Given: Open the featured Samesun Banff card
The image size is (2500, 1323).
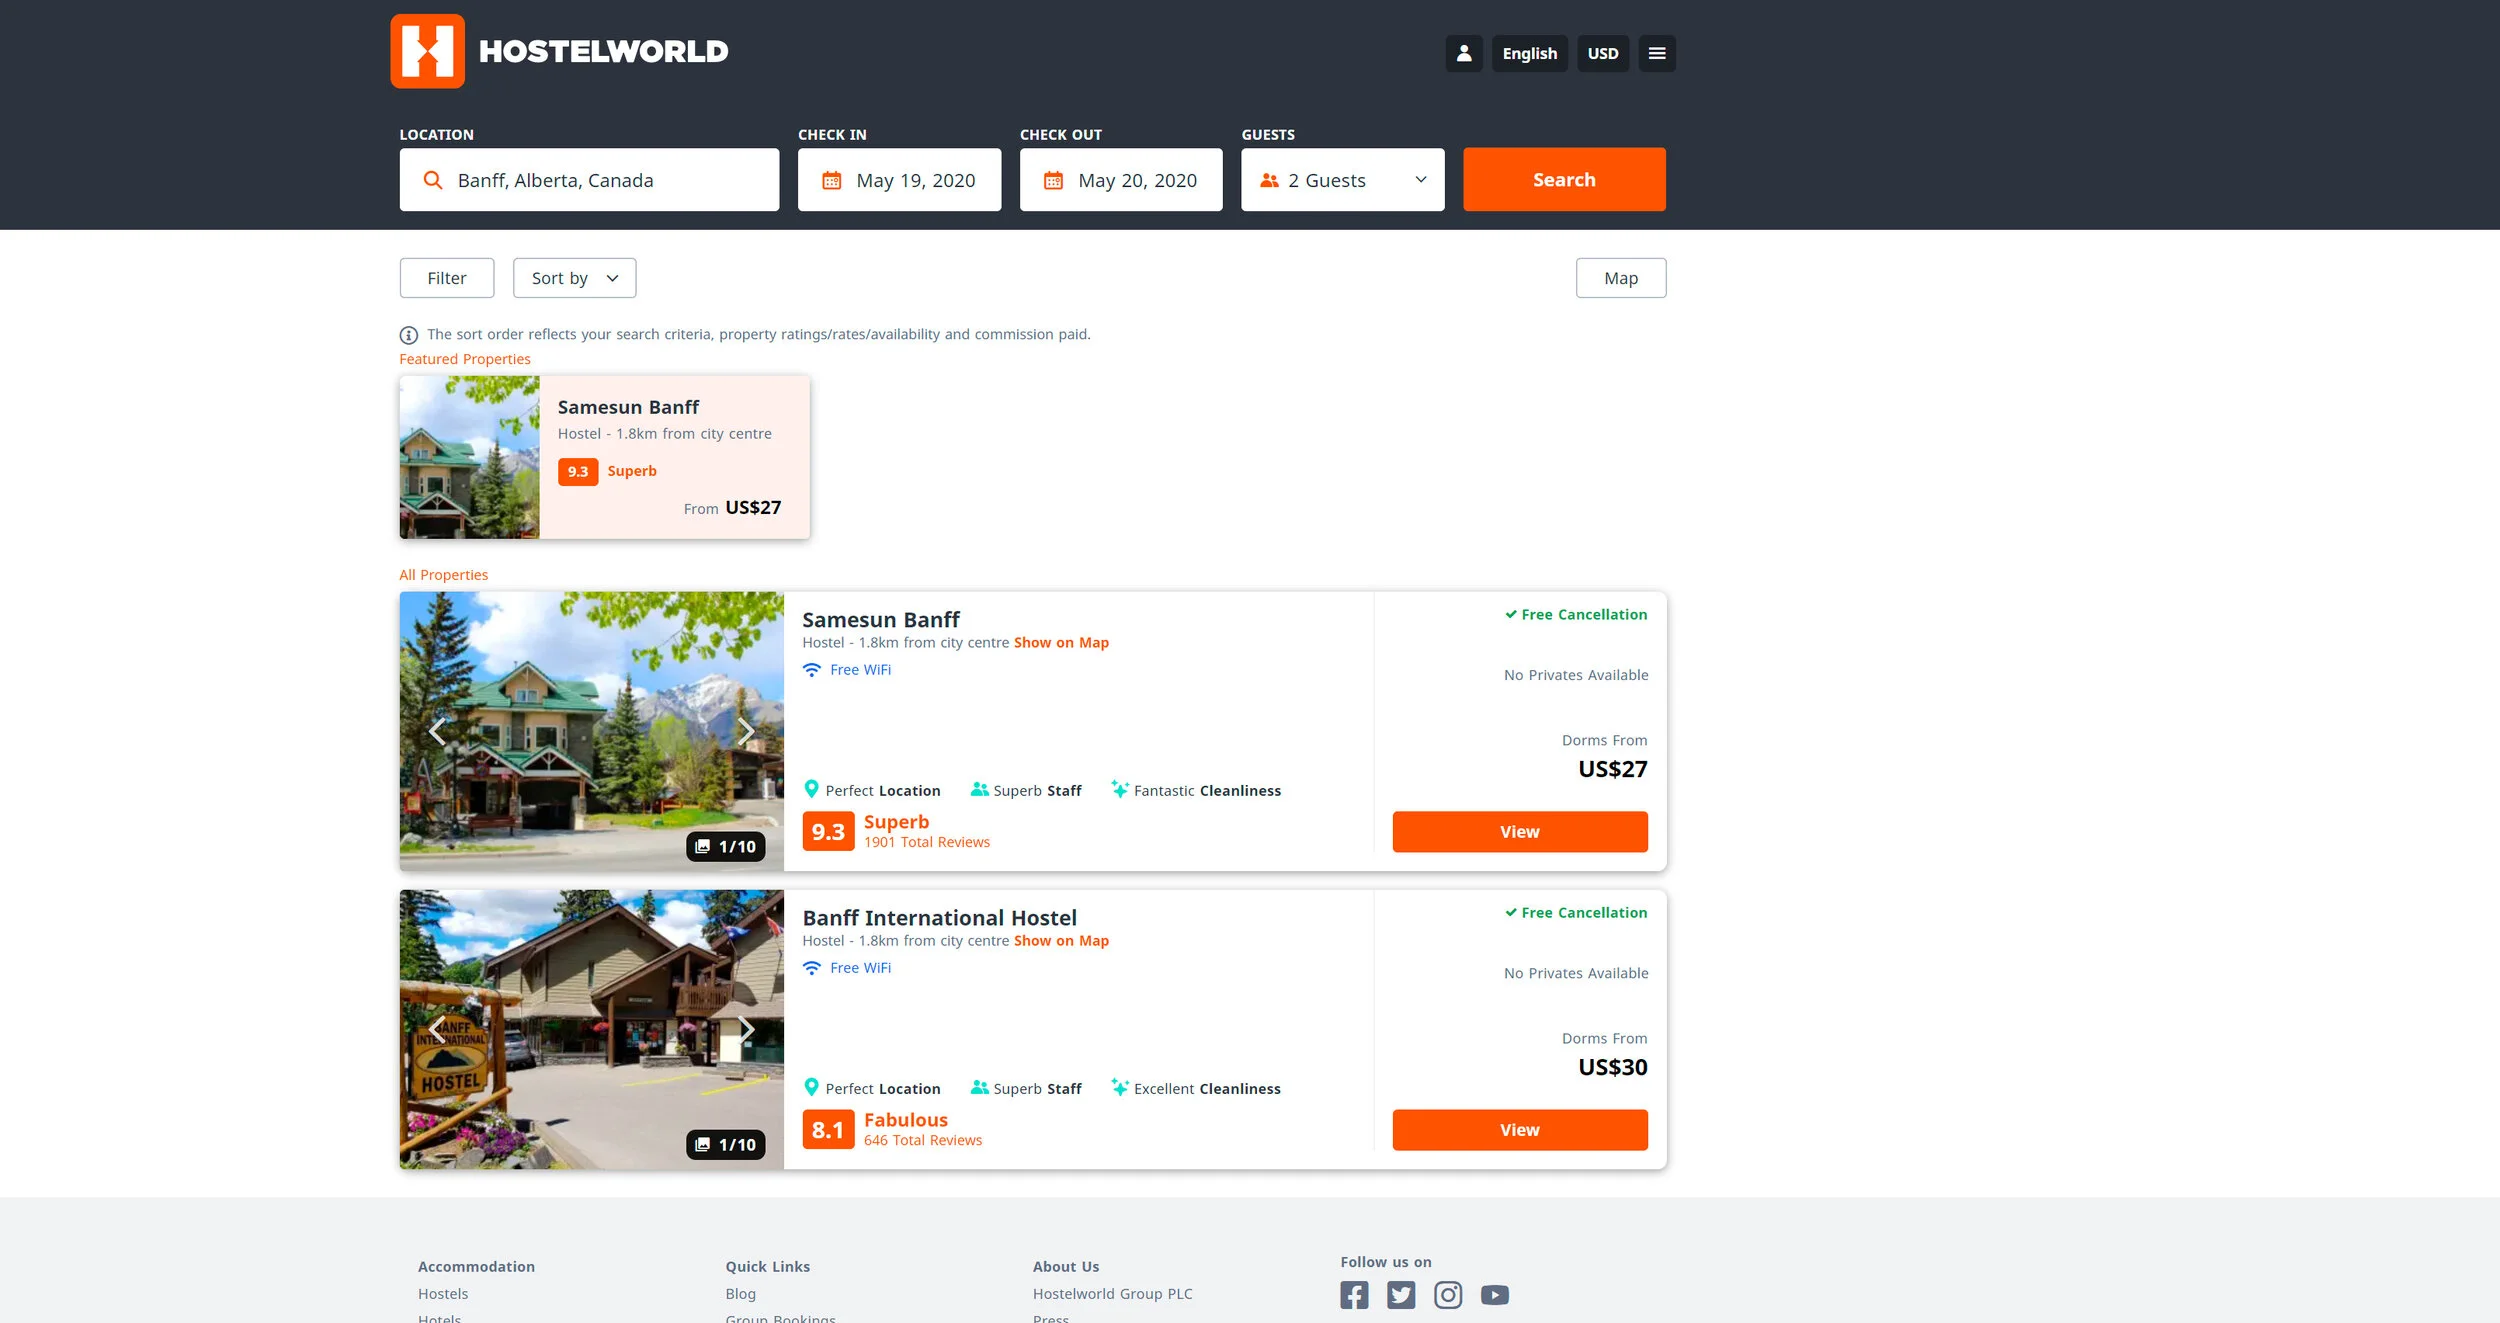Looking at the screenshot, I should point(605,457).
